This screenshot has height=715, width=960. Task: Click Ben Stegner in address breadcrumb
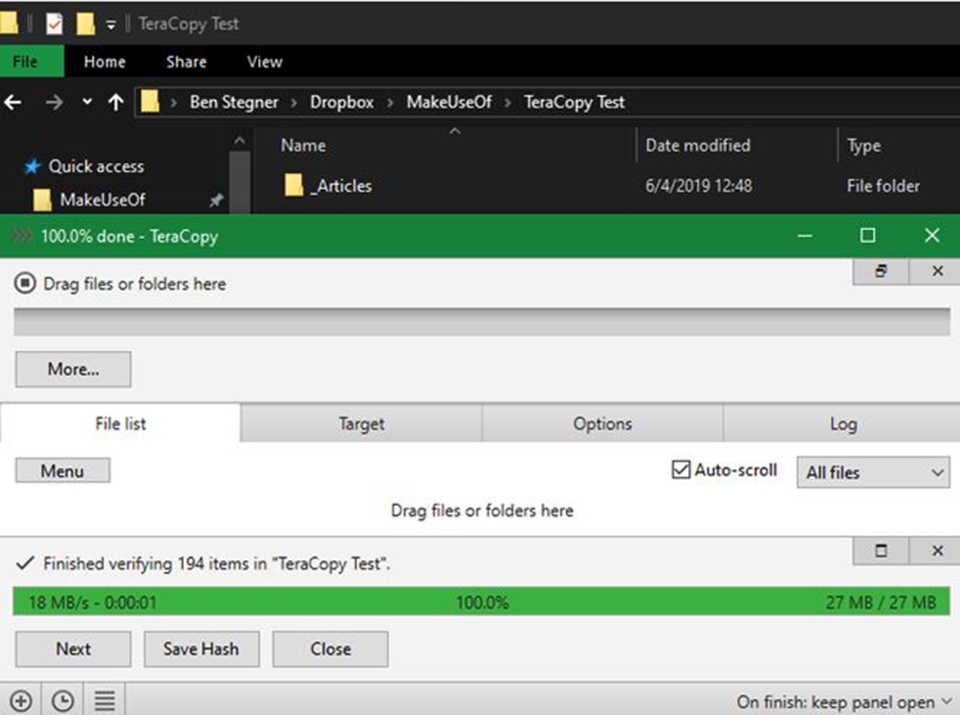[234, 102]
